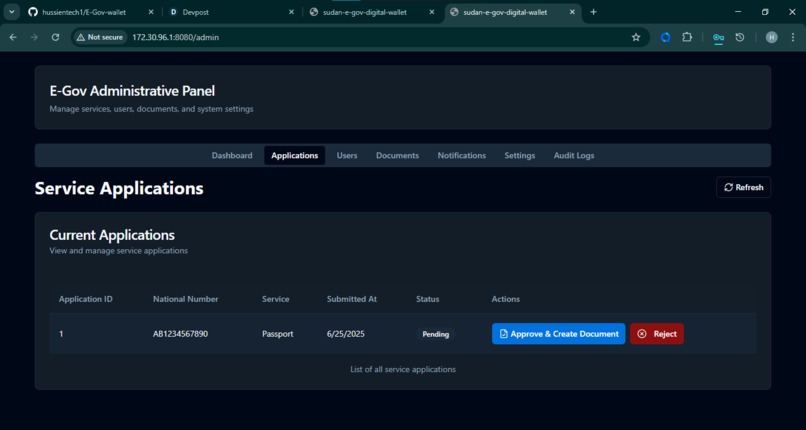
Task: Select the 6/25/2025 submitted date
Action: coord(345,334)
